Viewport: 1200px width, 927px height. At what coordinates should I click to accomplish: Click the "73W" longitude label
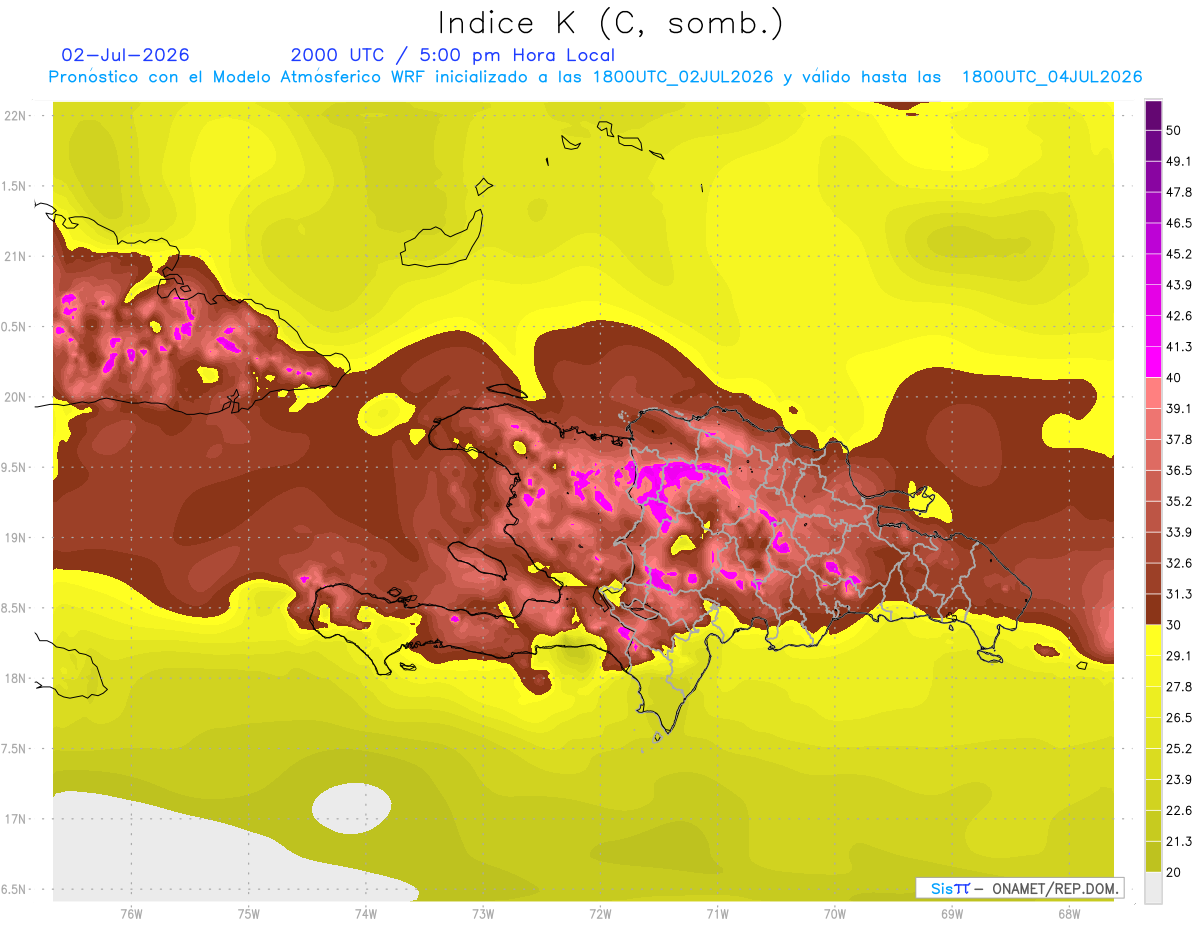click(x=483, y=914)
